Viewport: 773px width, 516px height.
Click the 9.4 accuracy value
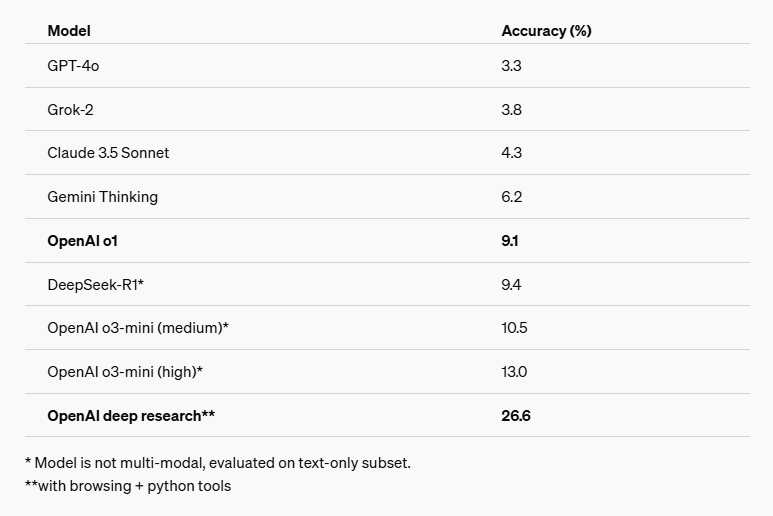pyautogui.click(x=511, y=285)
